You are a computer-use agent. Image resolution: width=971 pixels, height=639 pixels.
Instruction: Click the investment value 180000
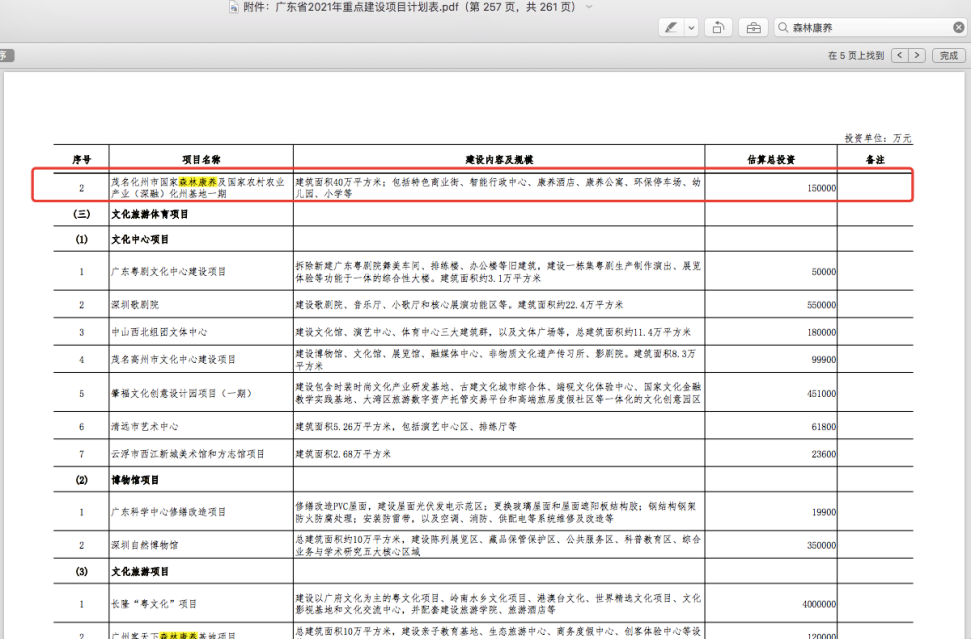[821, 333]
